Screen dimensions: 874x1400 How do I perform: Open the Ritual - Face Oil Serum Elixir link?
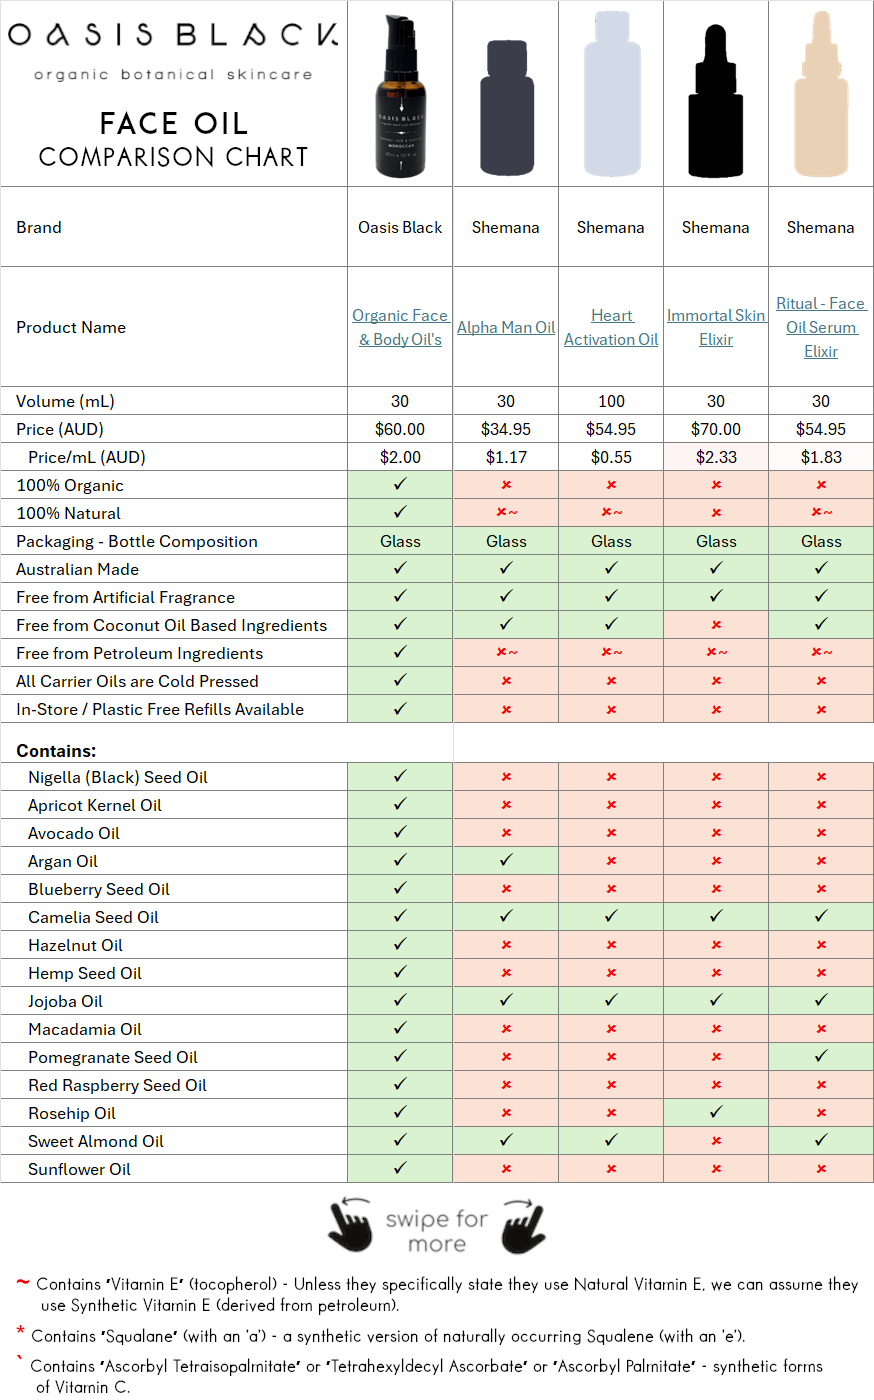[821, 327]
